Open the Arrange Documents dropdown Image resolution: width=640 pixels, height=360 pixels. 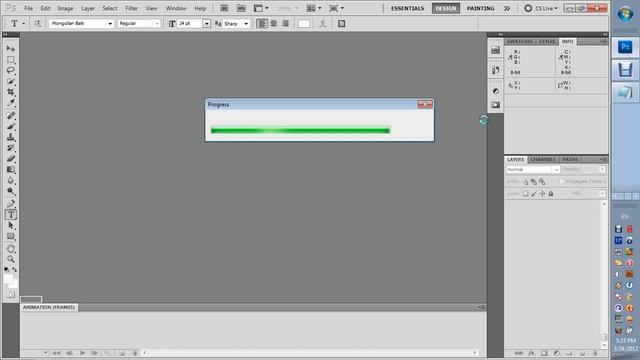coord(314,8)
